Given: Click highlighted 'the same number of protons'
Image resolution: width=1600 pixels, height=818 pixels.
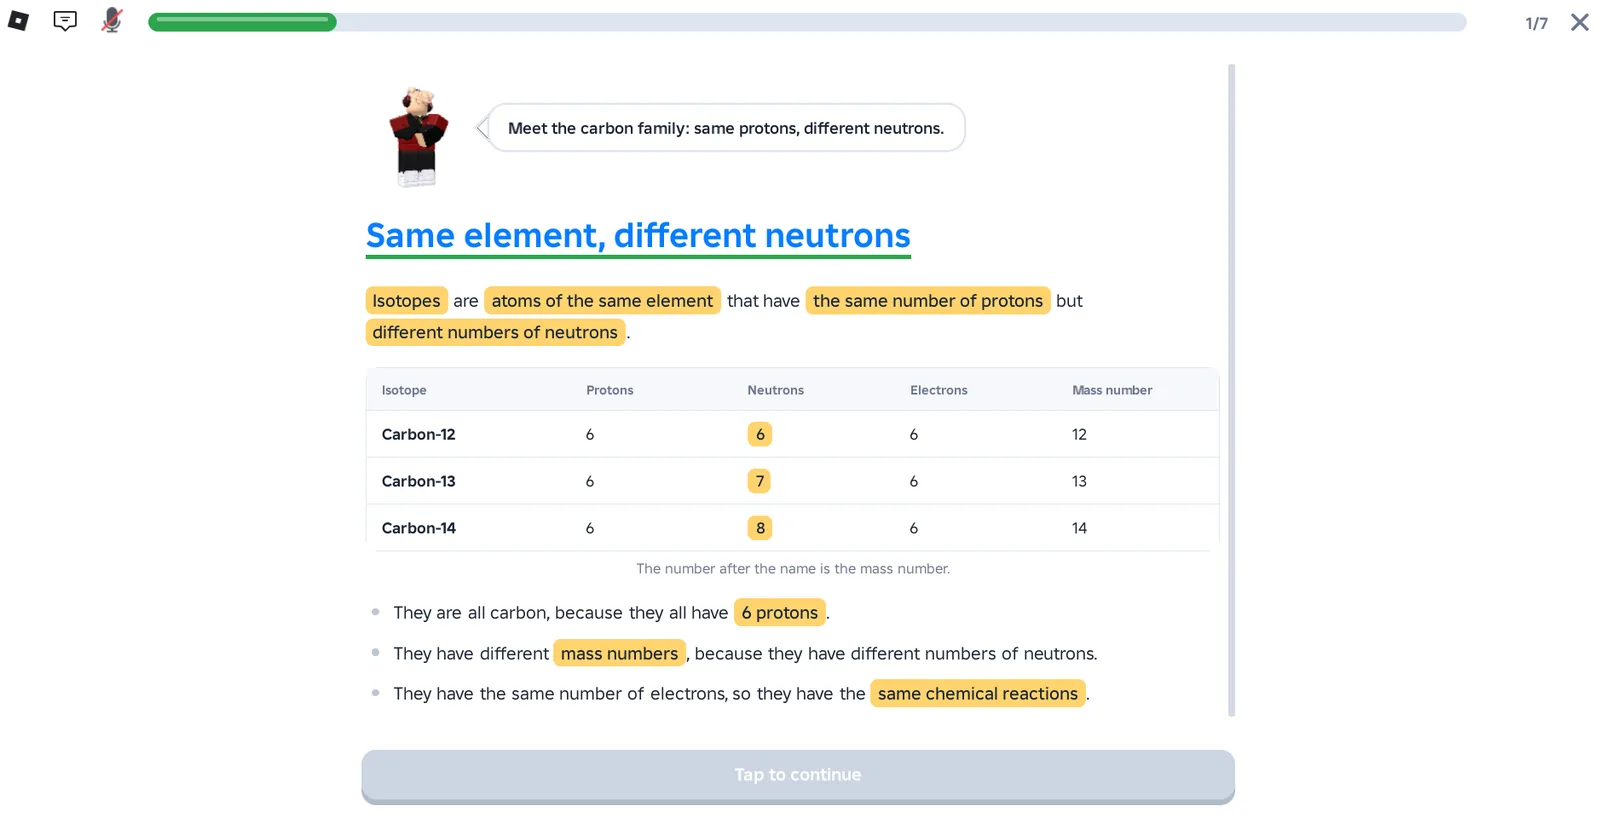Looking at the screenshot, I should tap(928, 301).
